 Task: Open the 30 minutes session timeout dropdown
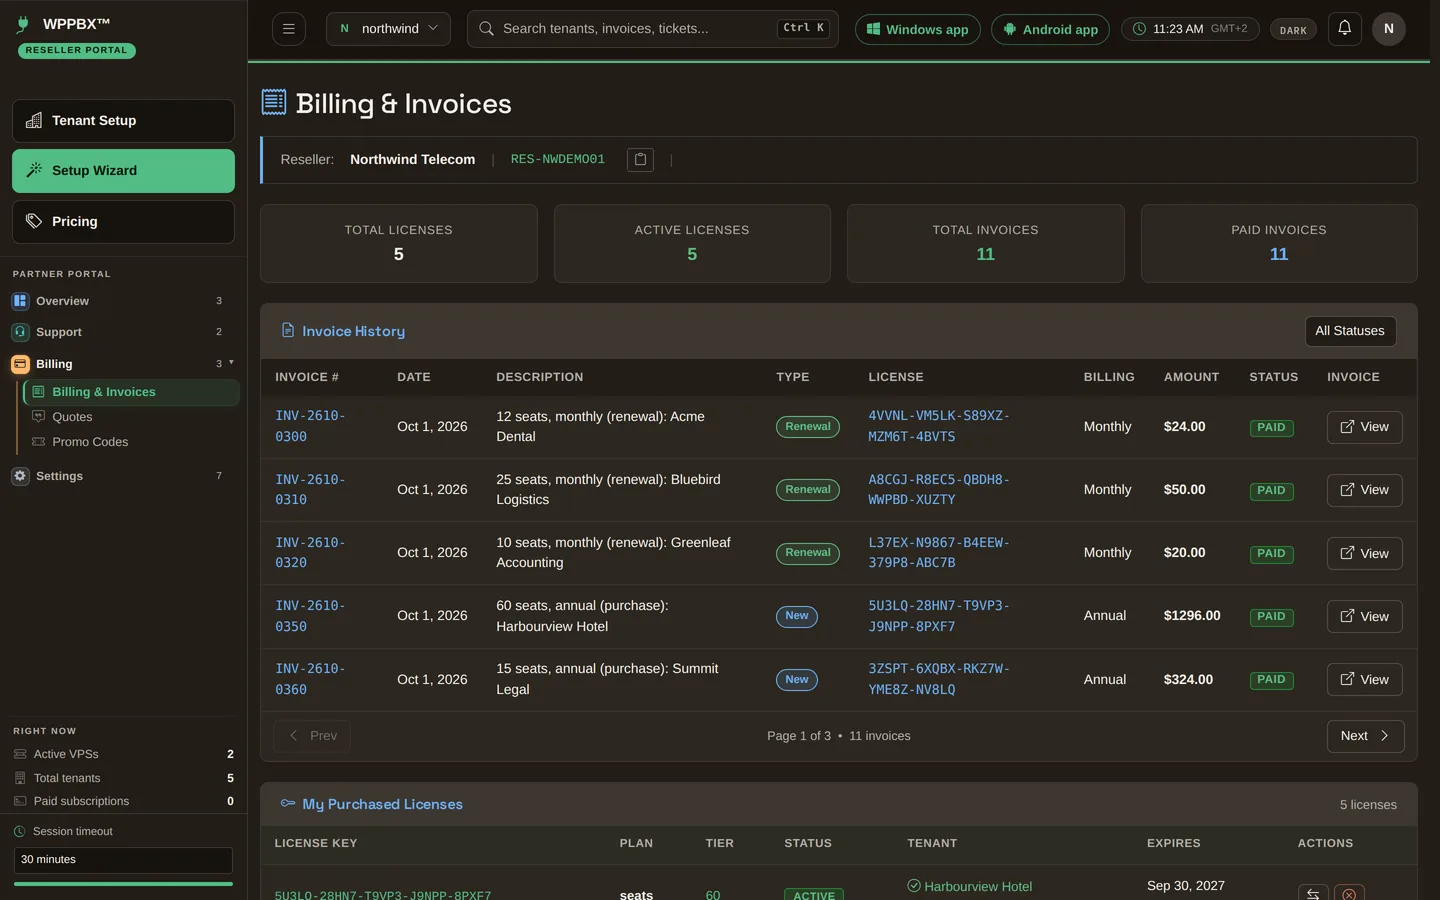[x=123, y=860]
